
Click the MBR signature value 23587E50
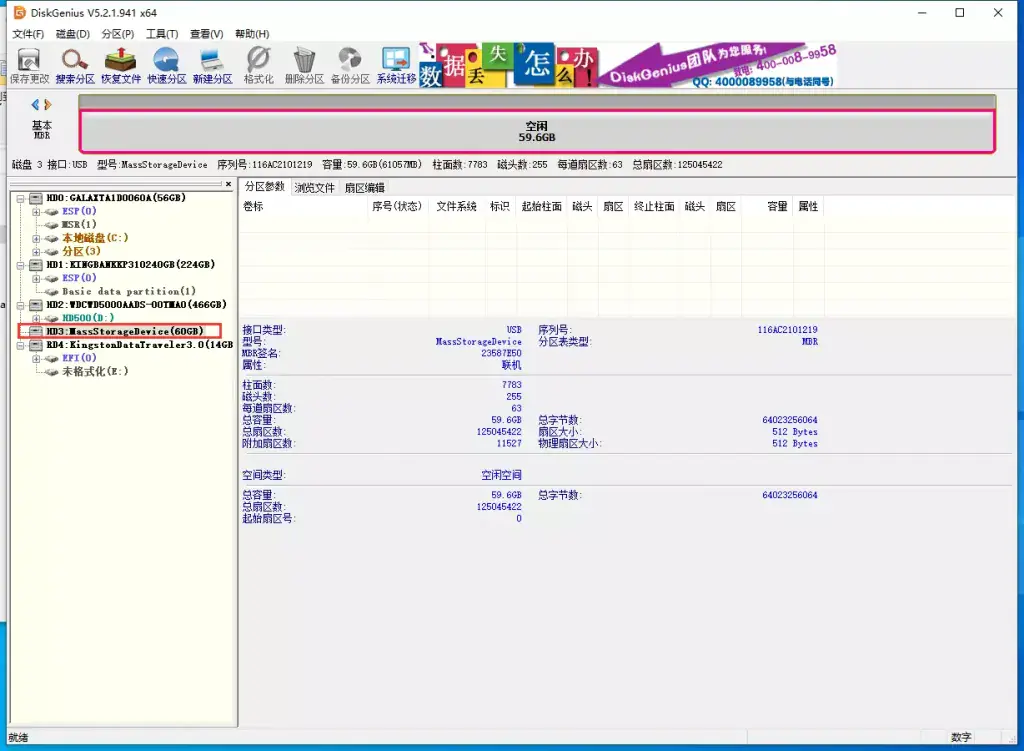pos(501,353)
